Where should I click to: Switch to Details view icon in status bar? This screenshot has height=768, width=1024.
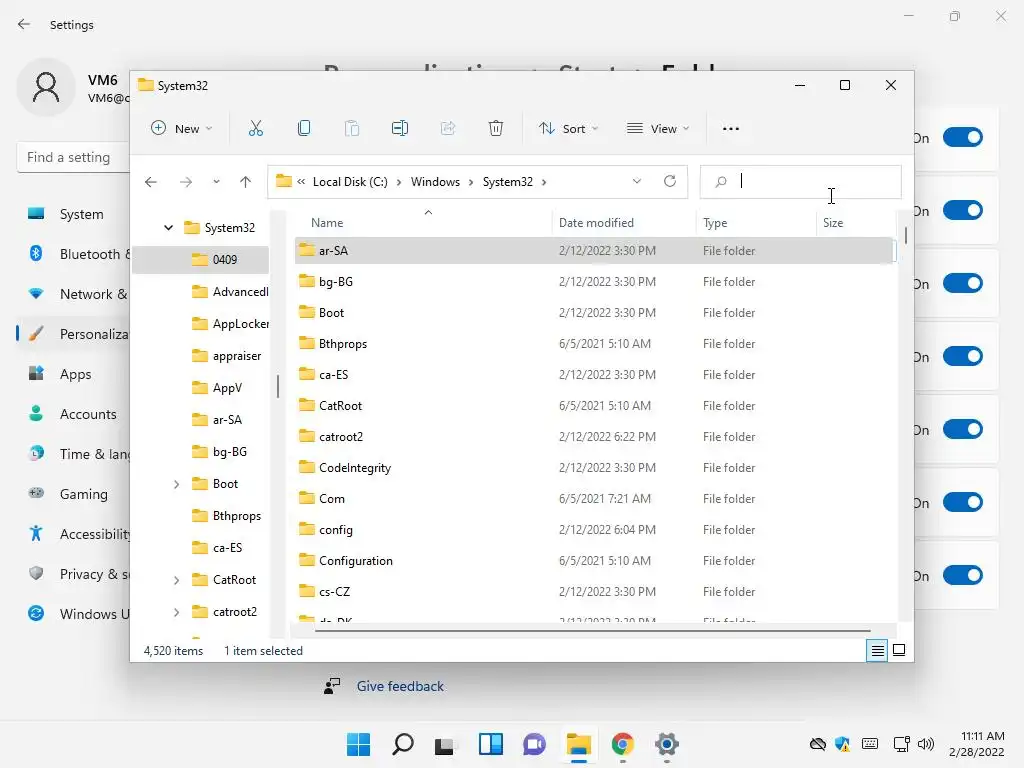pyautogui.click(x=877, y=650)
